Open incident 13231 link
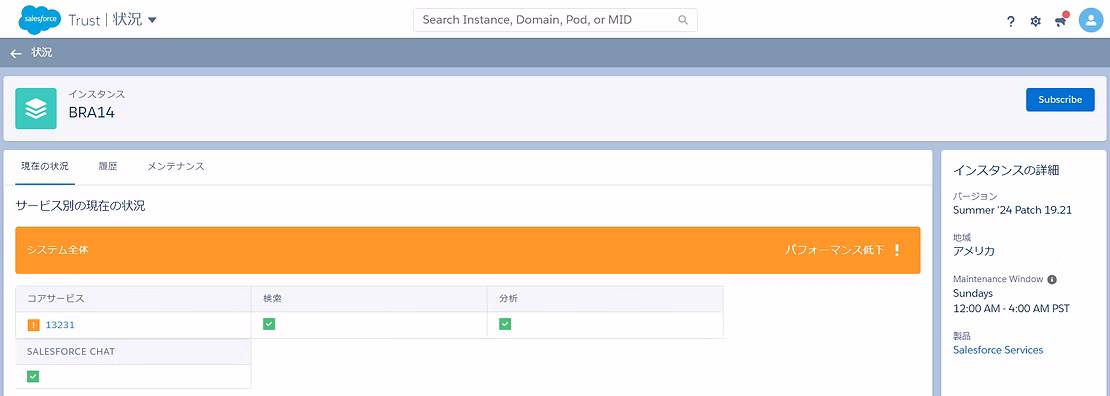1110x396 pixels. pyautogui.click(x=60, y=325)
